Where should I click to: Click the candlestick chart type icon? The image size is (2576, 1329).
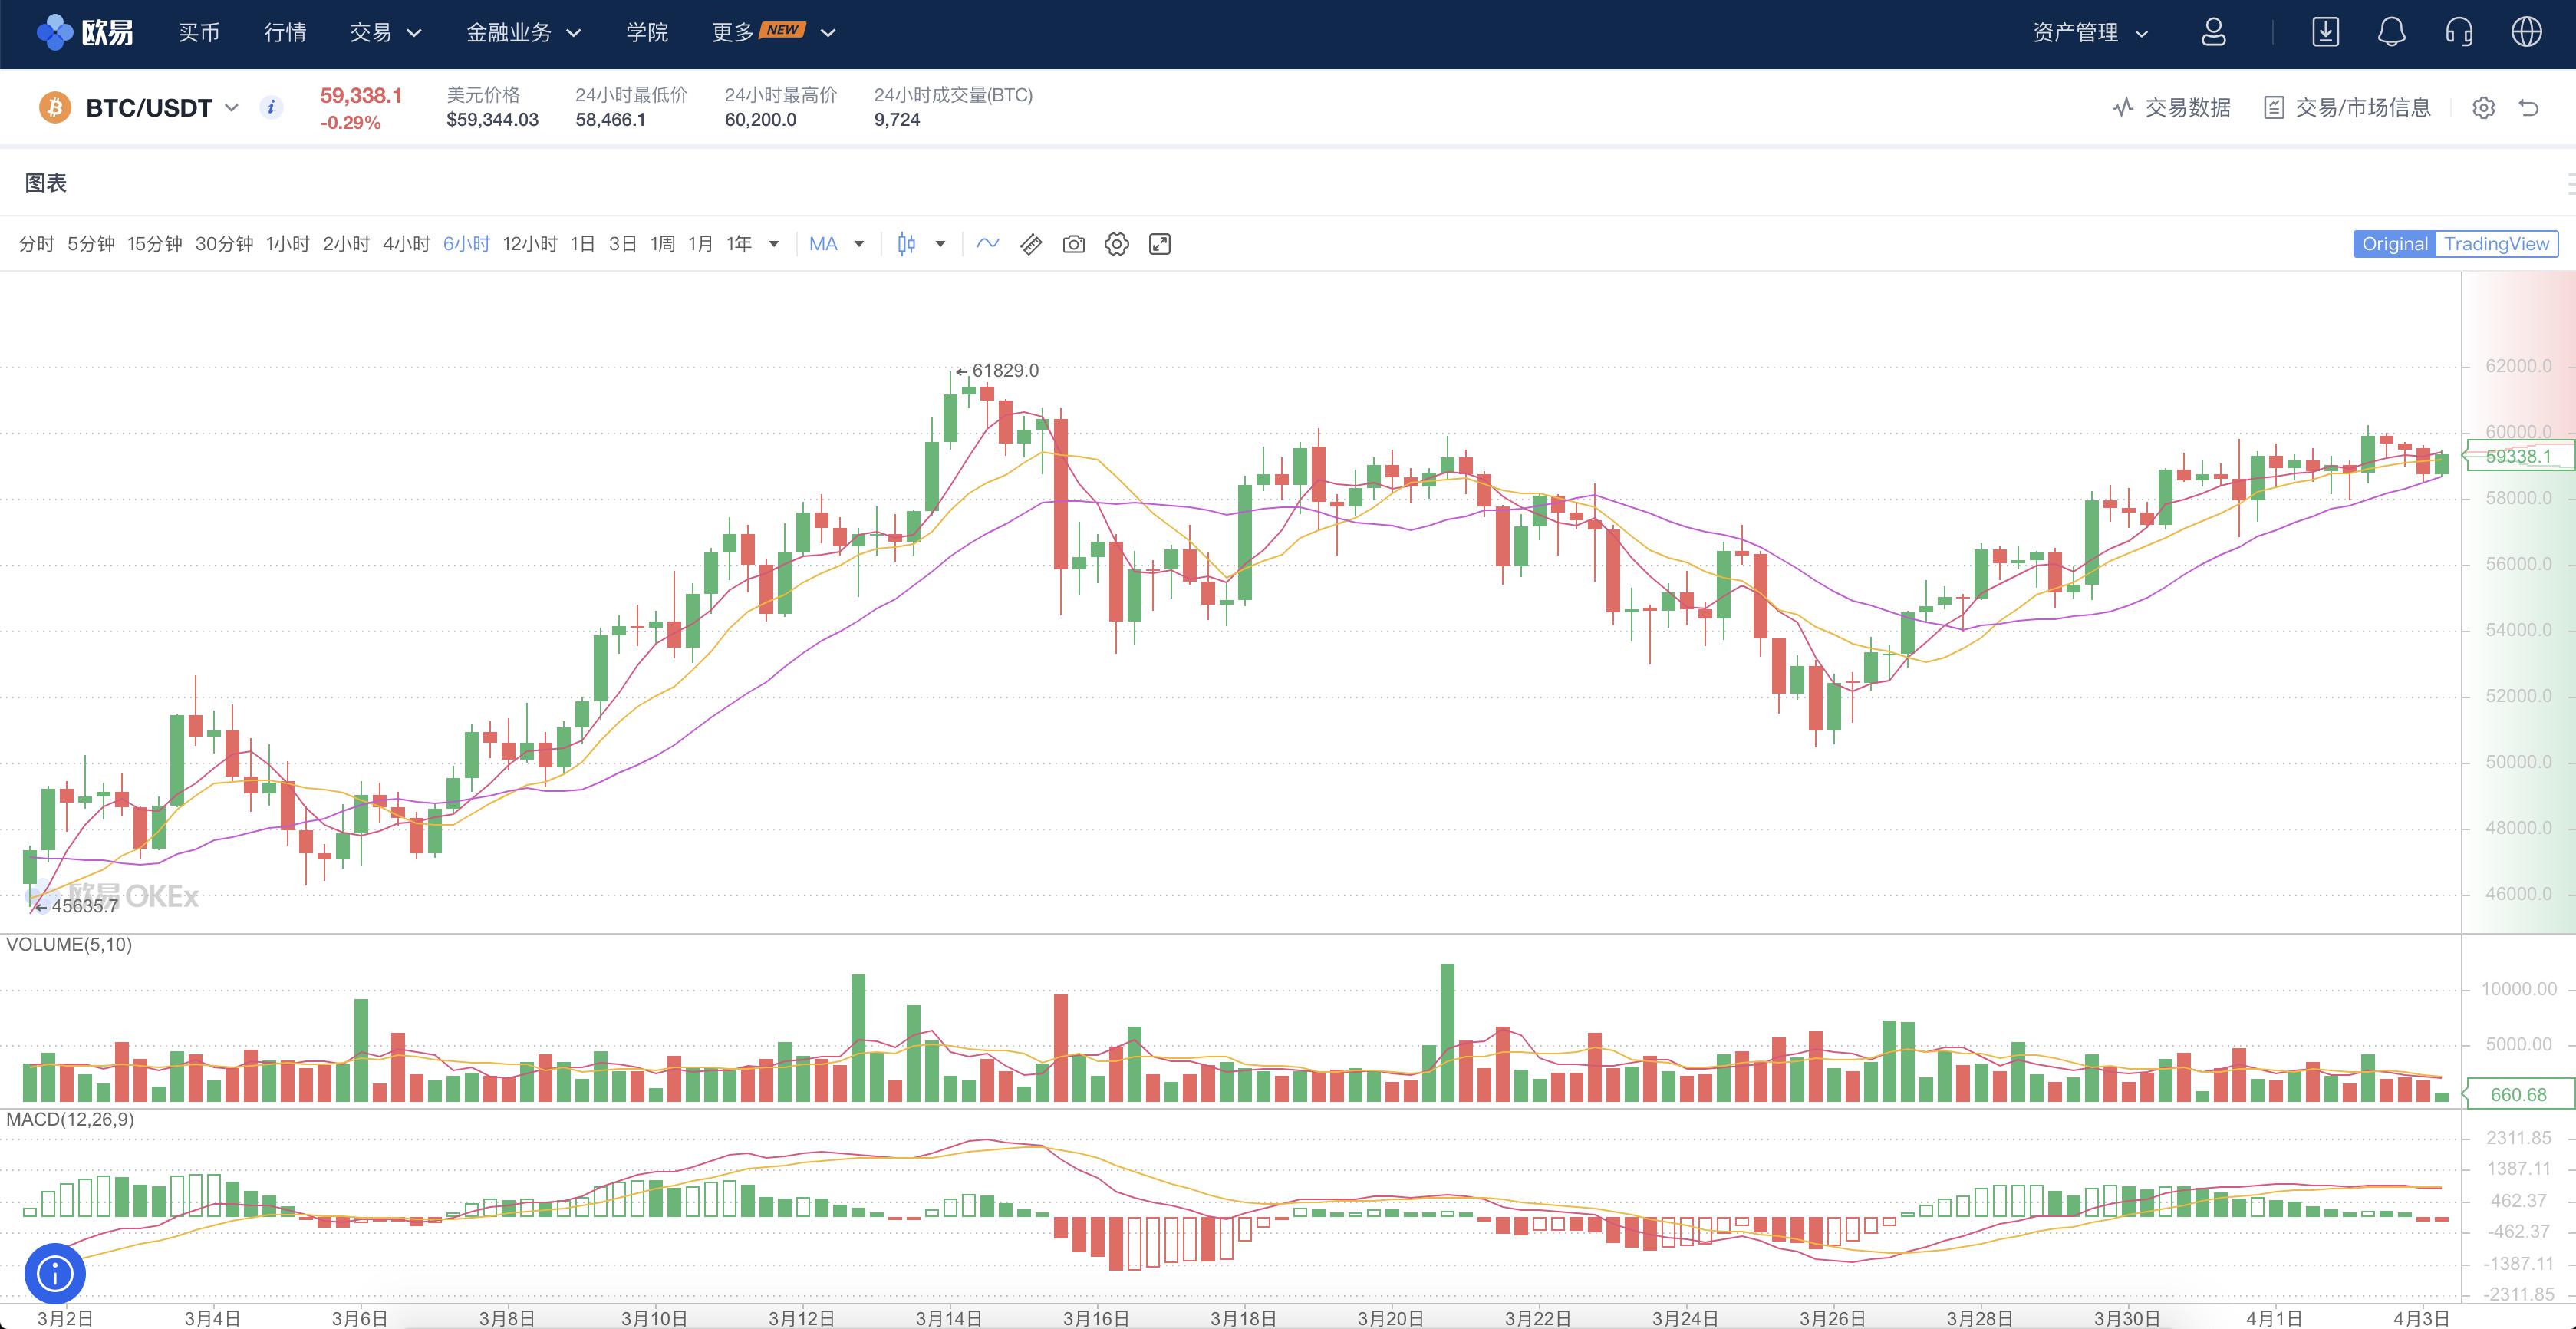coord(906,244)
